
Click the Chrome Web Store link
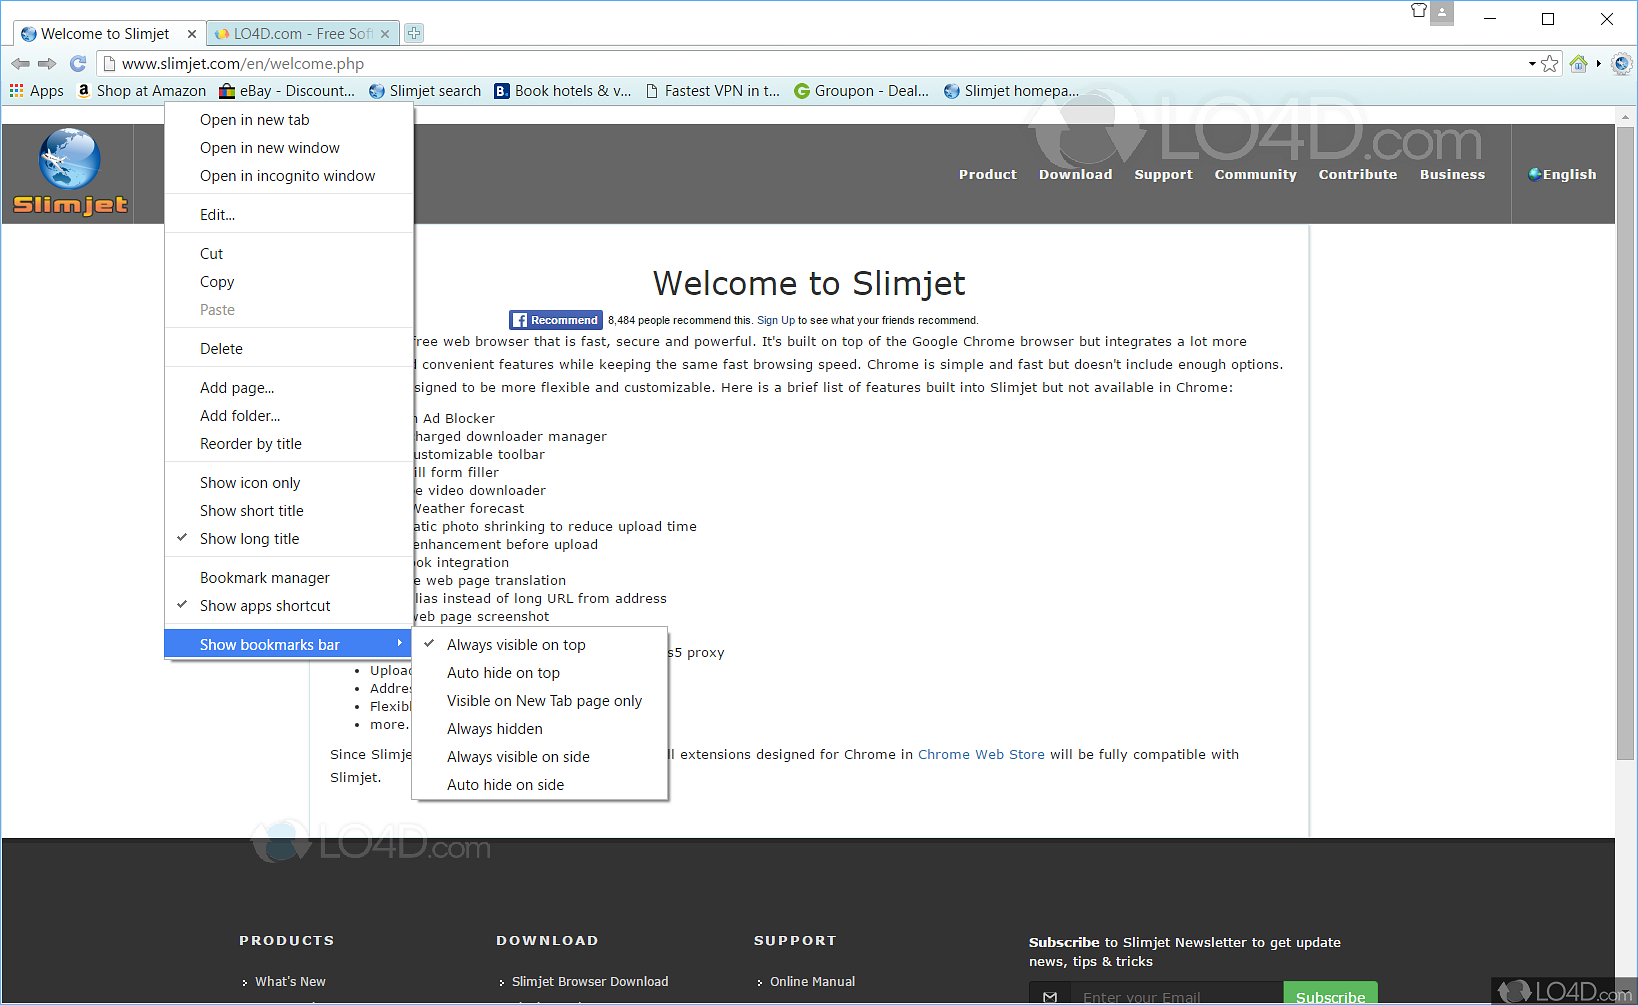tap(981, 754)
